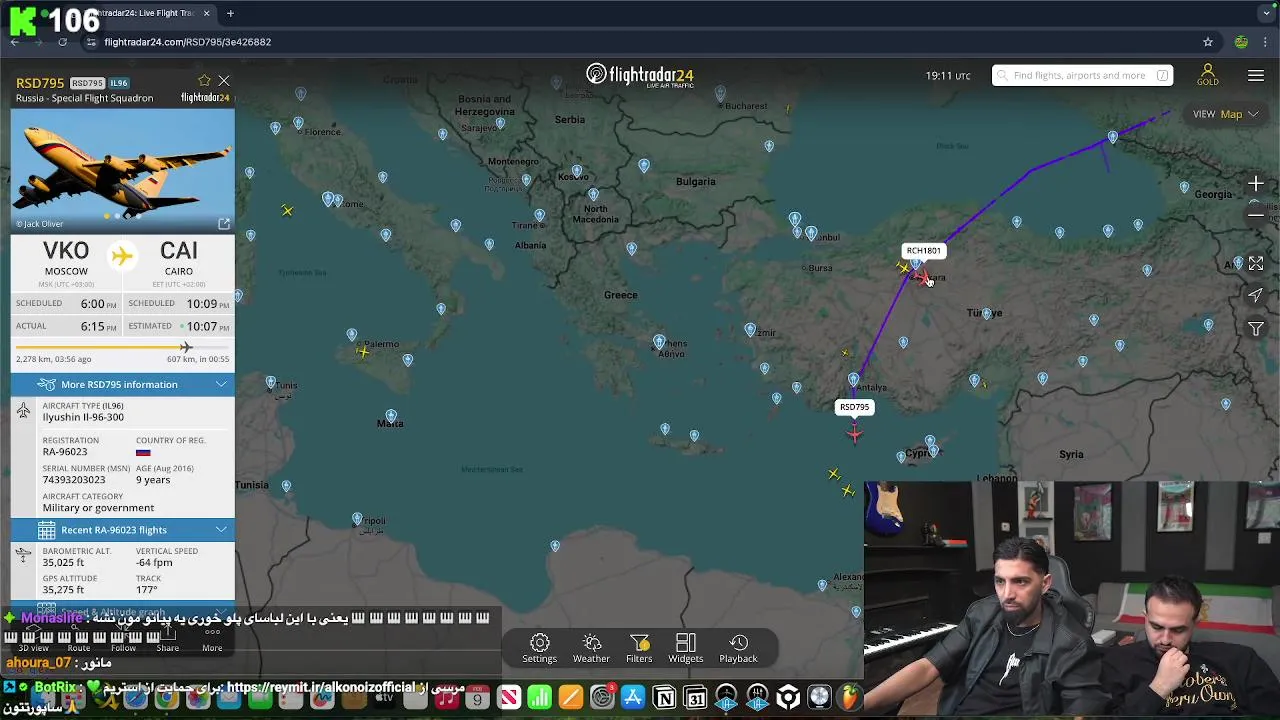
Task: Open the Settings icon in bottom toolbar
Action: [x=539, y=648]
